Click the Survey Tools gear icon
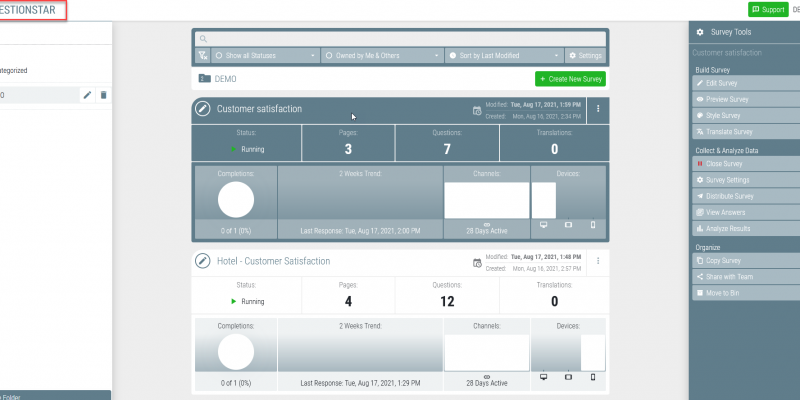The width and height of the screenshot is (800, 400). [699, 33]
